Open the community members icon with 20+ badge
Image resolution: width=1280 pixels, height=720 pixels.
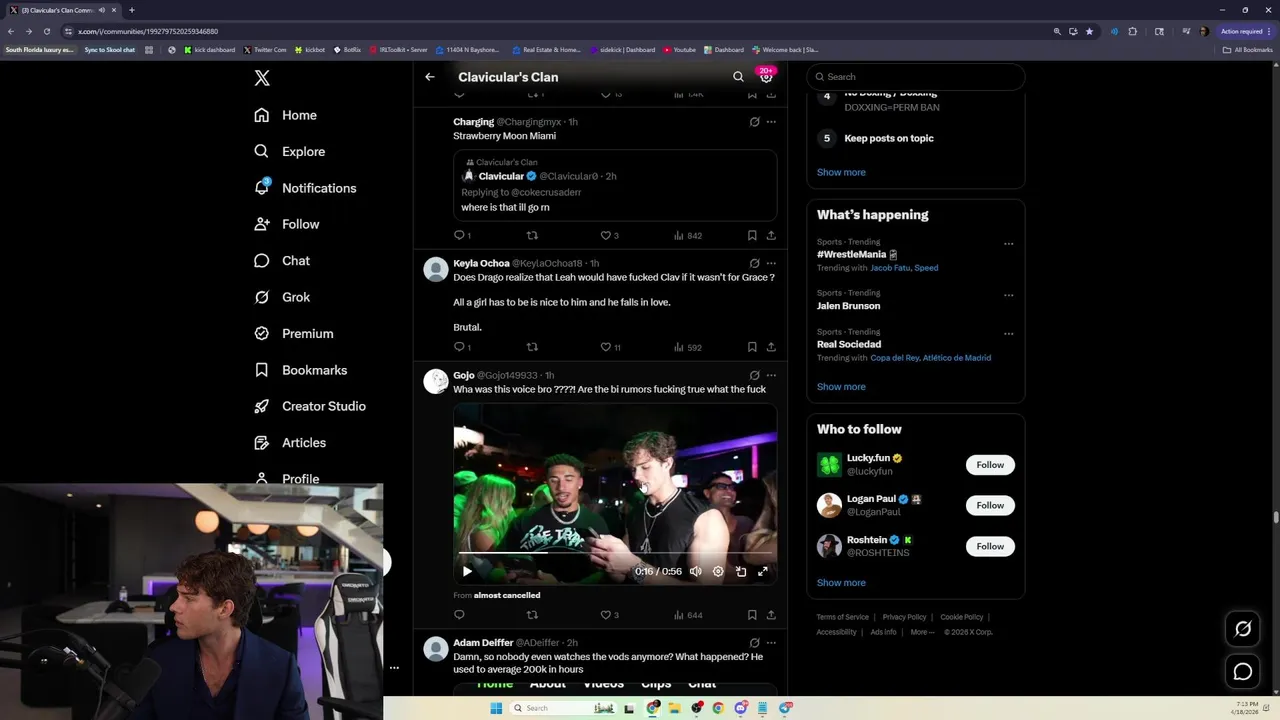click(x=766, y=76)
